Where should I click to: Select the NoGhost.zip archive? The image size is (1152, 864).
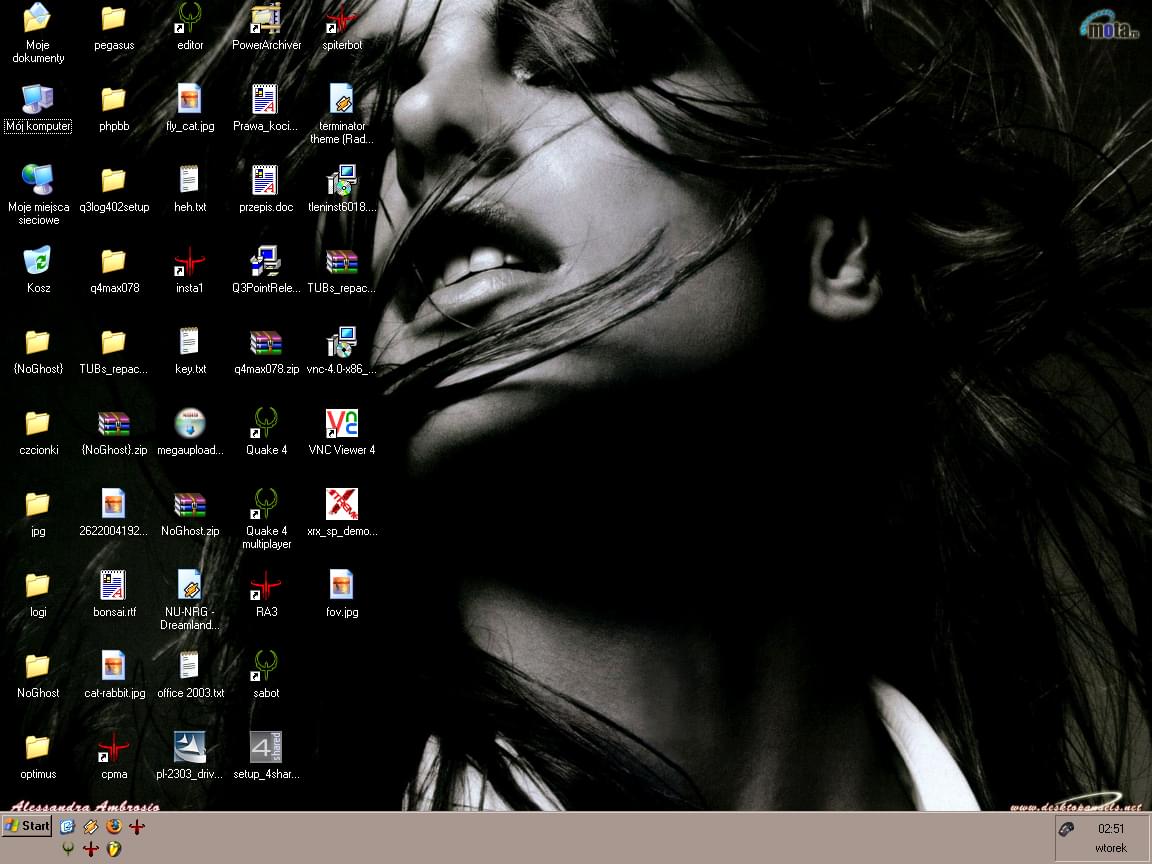(x=190, y=504)
